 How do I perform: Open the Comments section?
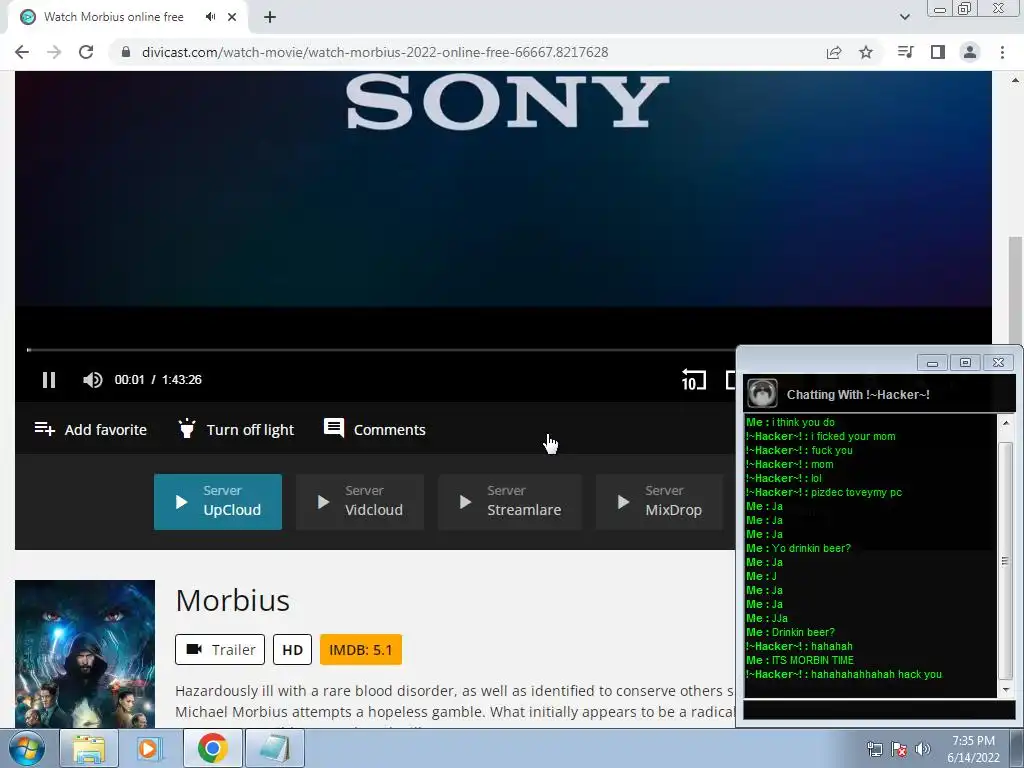click(375, 429)
